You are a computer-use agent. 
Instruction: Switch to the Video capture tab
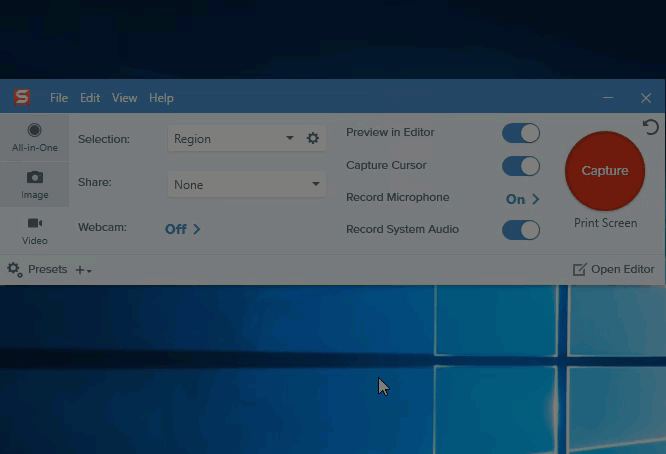point(35,230)
